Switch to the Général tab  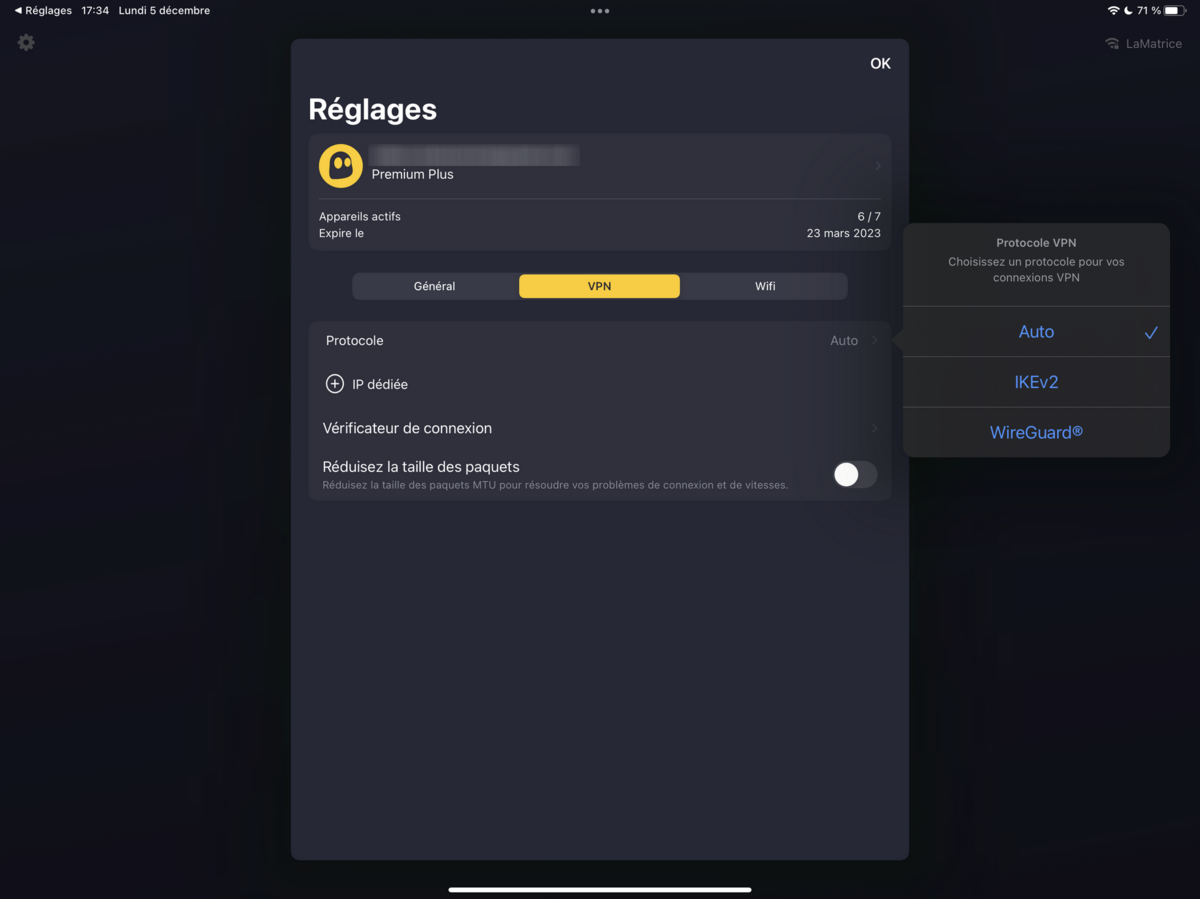pos(435,286)
